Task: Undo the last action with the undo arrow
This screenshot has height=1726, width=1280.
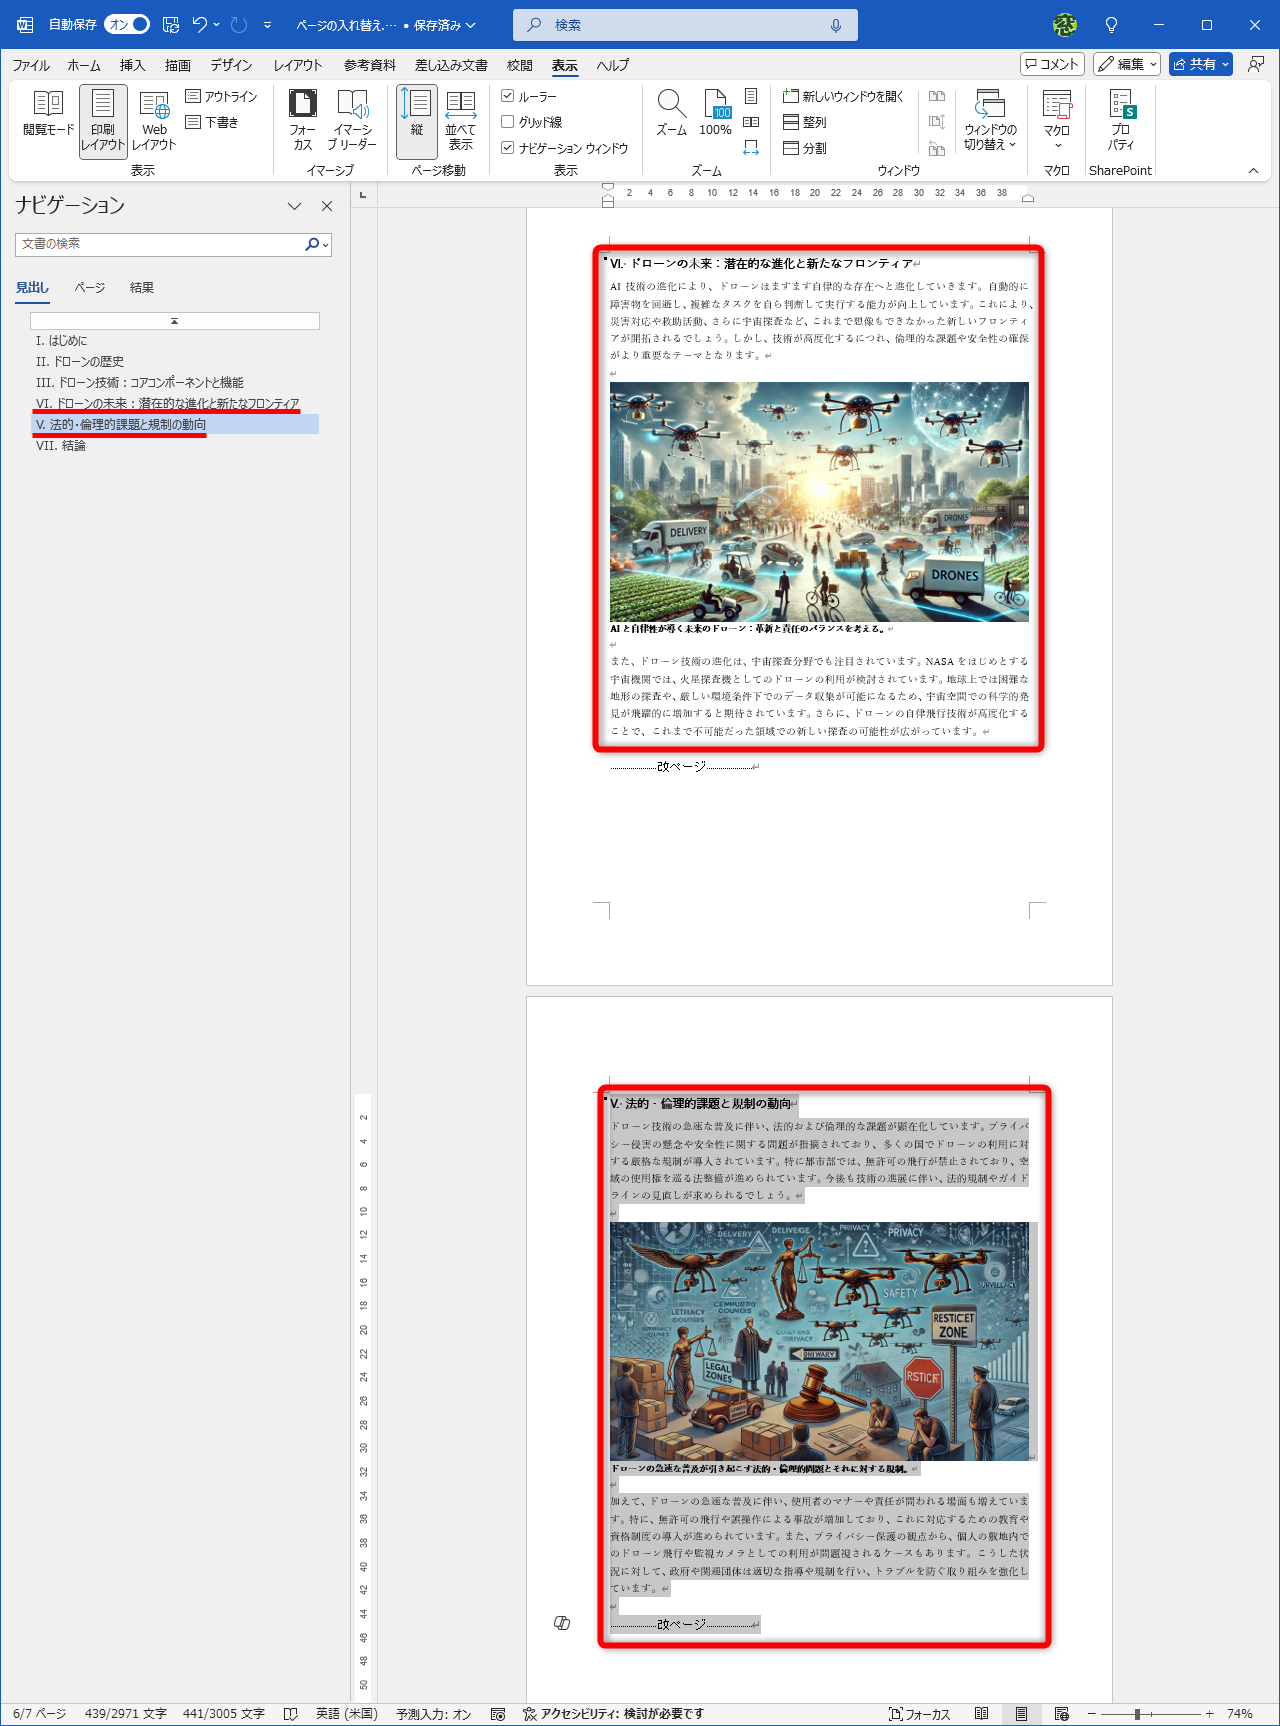Action: pyautogui.click(x=200, y=24)
